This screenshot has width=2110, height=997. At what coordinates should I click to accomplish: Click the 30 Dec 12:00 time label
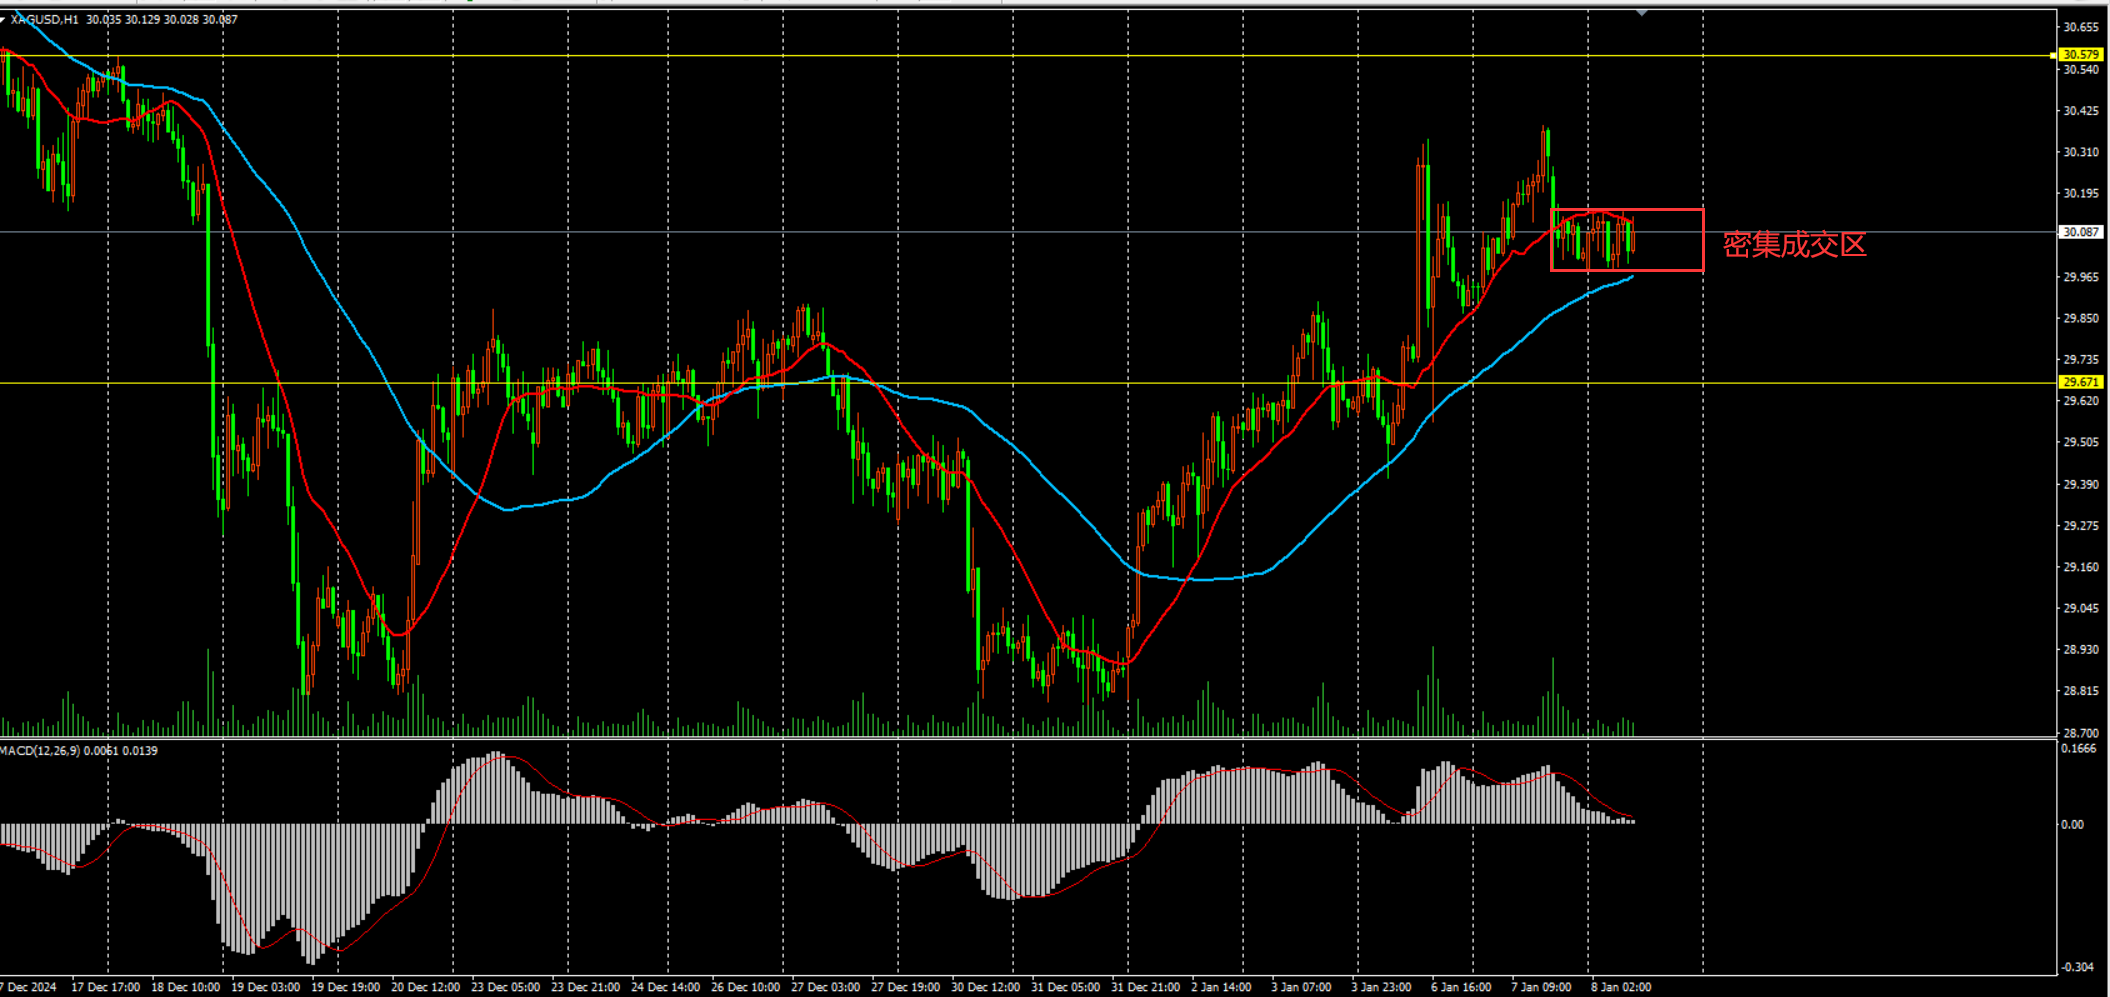tap(986, 987)
